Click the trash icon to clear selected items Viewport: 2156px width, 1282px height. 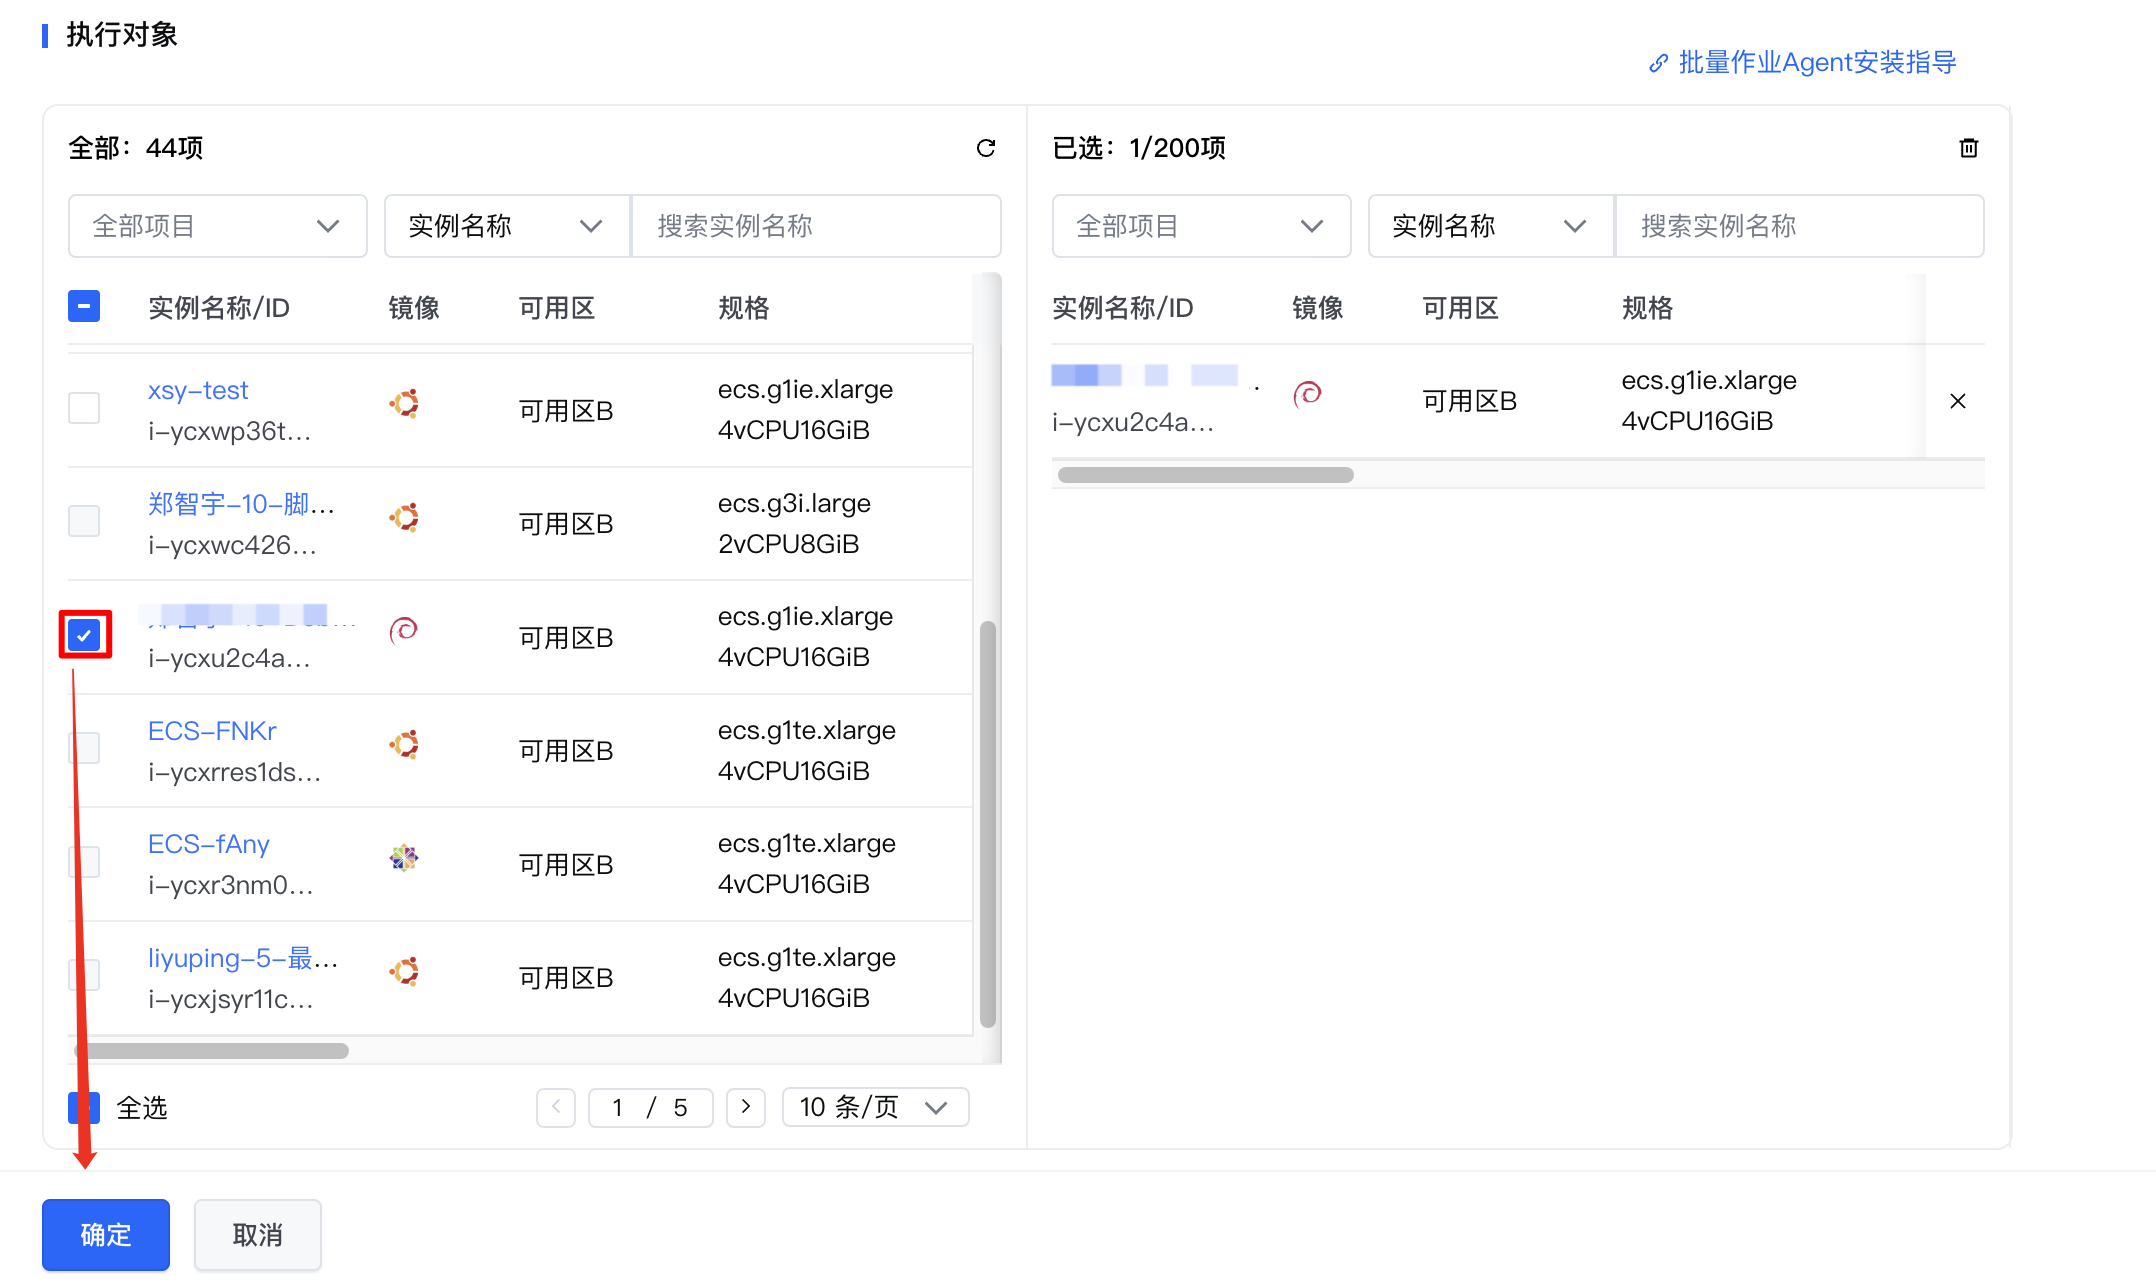1968,148
